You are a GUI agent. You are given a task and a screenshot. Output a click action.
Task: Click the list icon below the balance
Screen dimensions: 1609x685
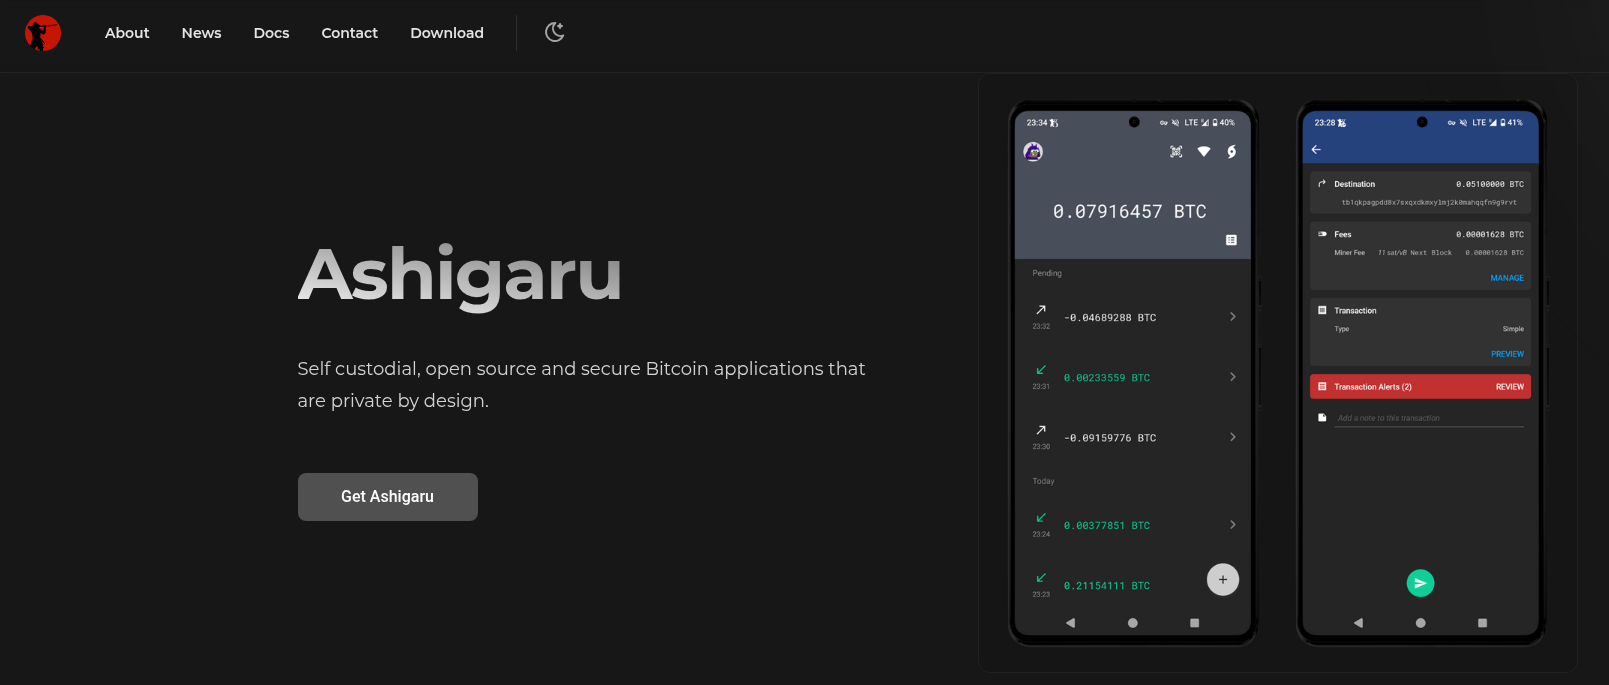(1231, 240)
